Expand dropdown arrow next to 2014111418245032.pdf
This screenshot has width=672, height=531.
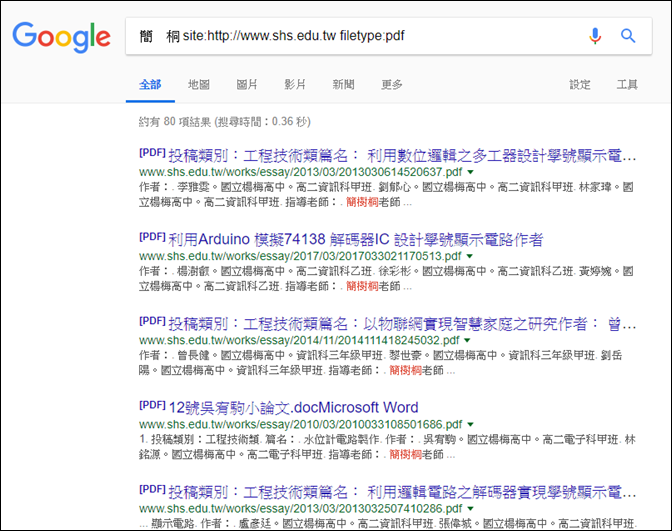click(467, 340)
